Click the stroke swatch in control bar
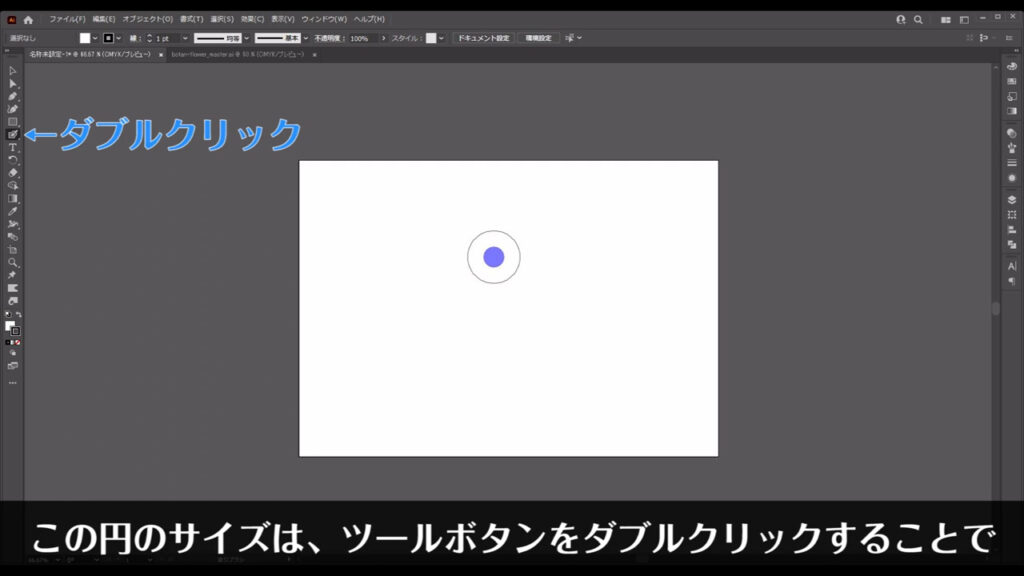Image resolution: width=1024 pixels, height=576 pixels. pos(108,39)
